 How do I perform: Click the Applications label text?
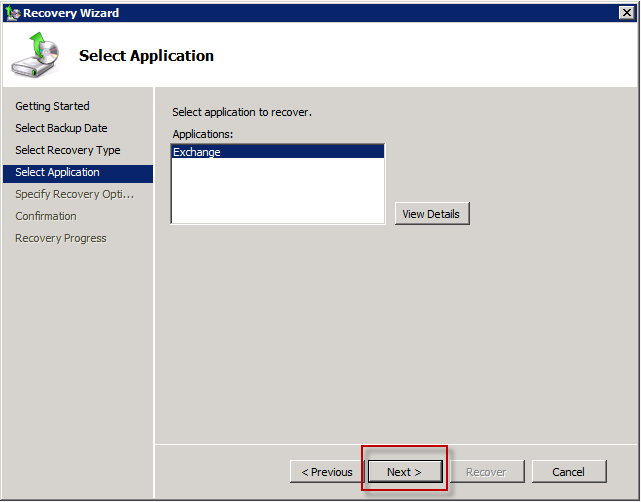tap(202, 134)
